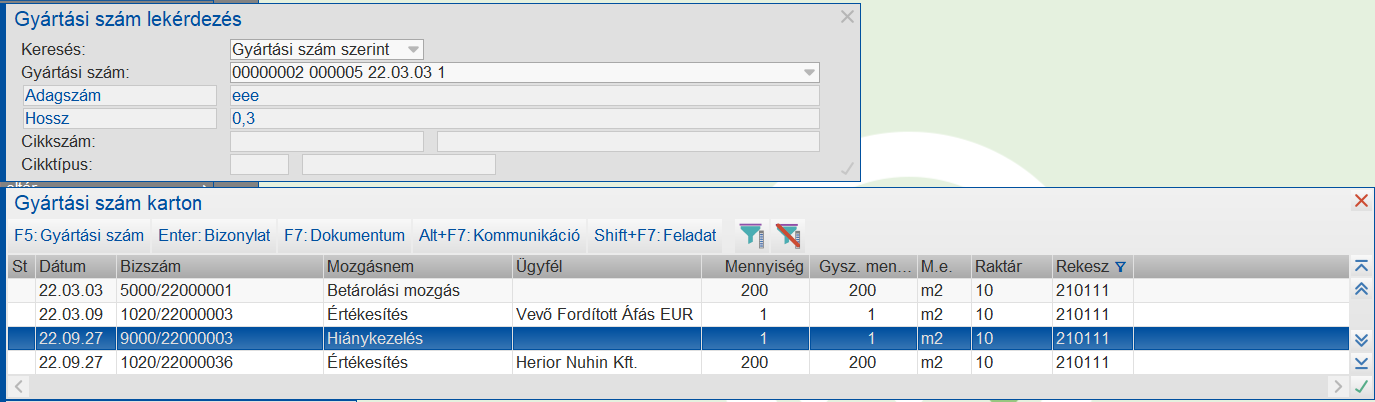Image resolution: width=1375 pixels, height=402 pixels.
Task: Open Alt+F7: Kommunikáció
Action: click(x=499, y=236)
